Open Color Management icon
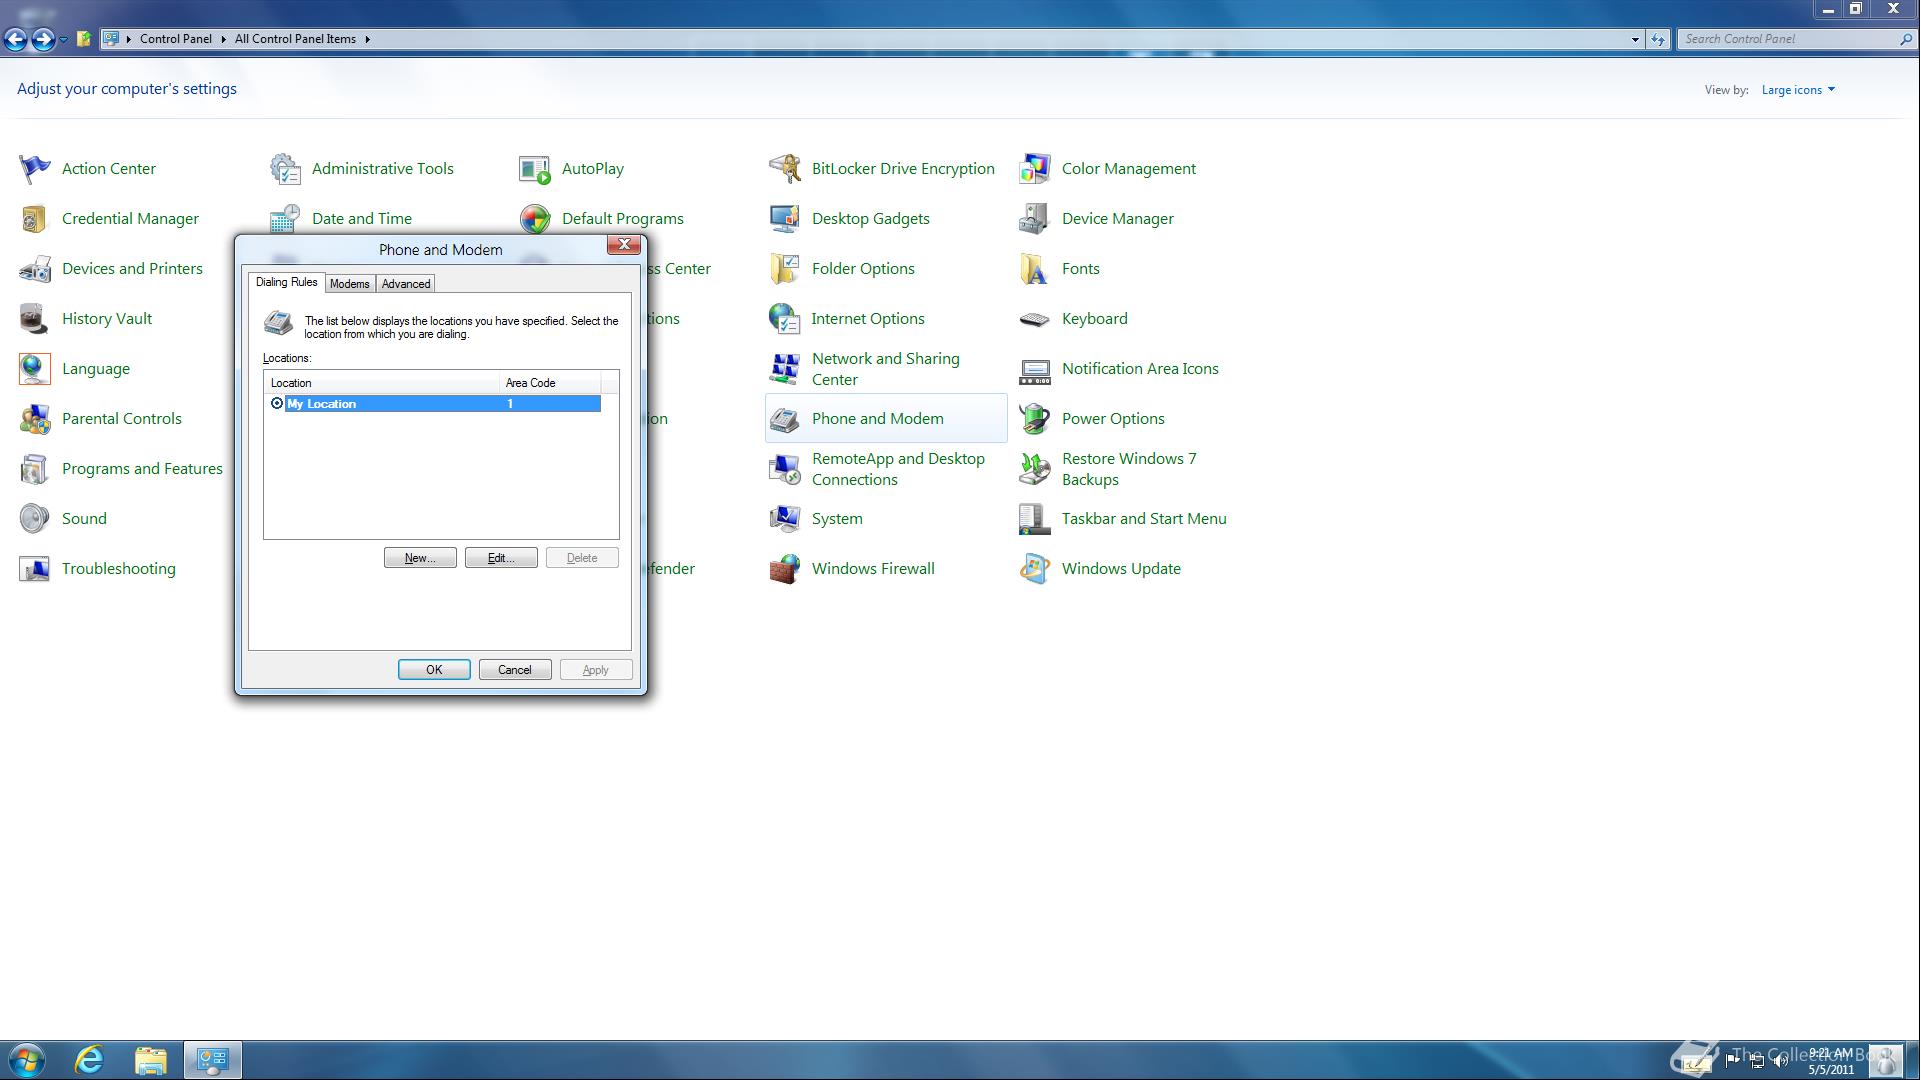The height and width of the screenshot is (1080, 1920). [1035, 169]
